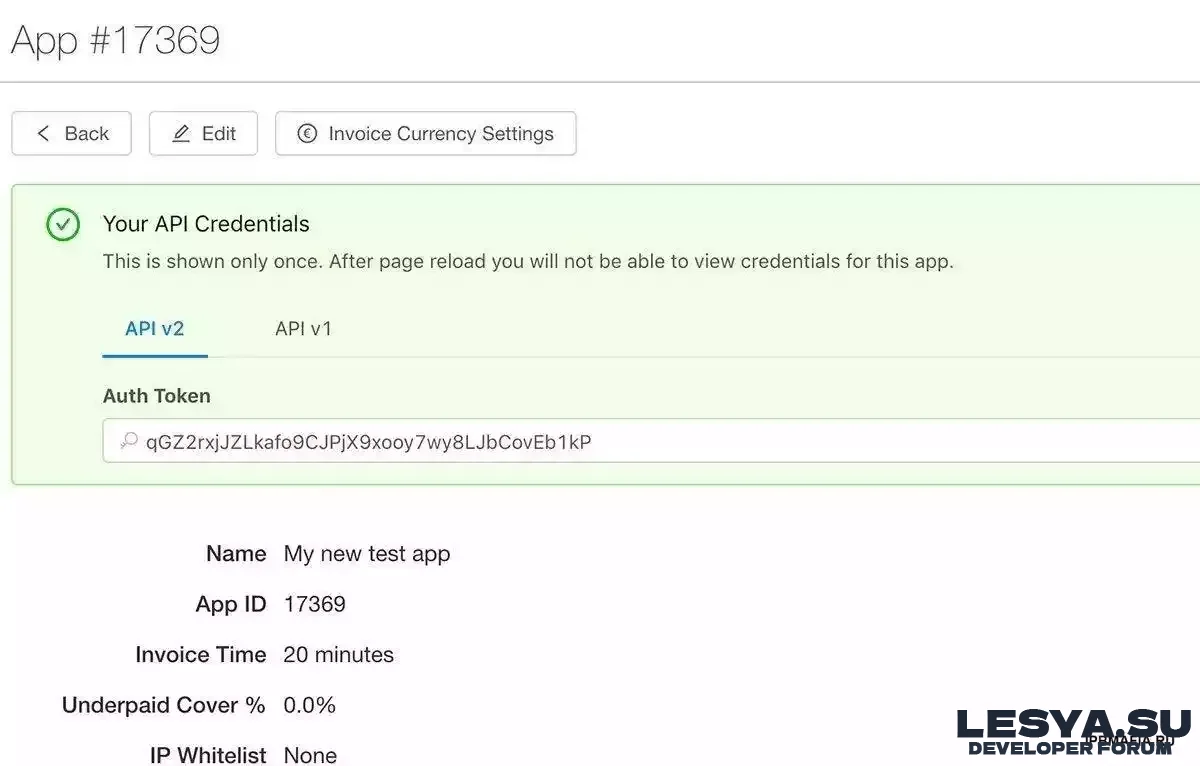Click the 0.0% underpaid cover value
1200x766 pixels.
[309, 705]
